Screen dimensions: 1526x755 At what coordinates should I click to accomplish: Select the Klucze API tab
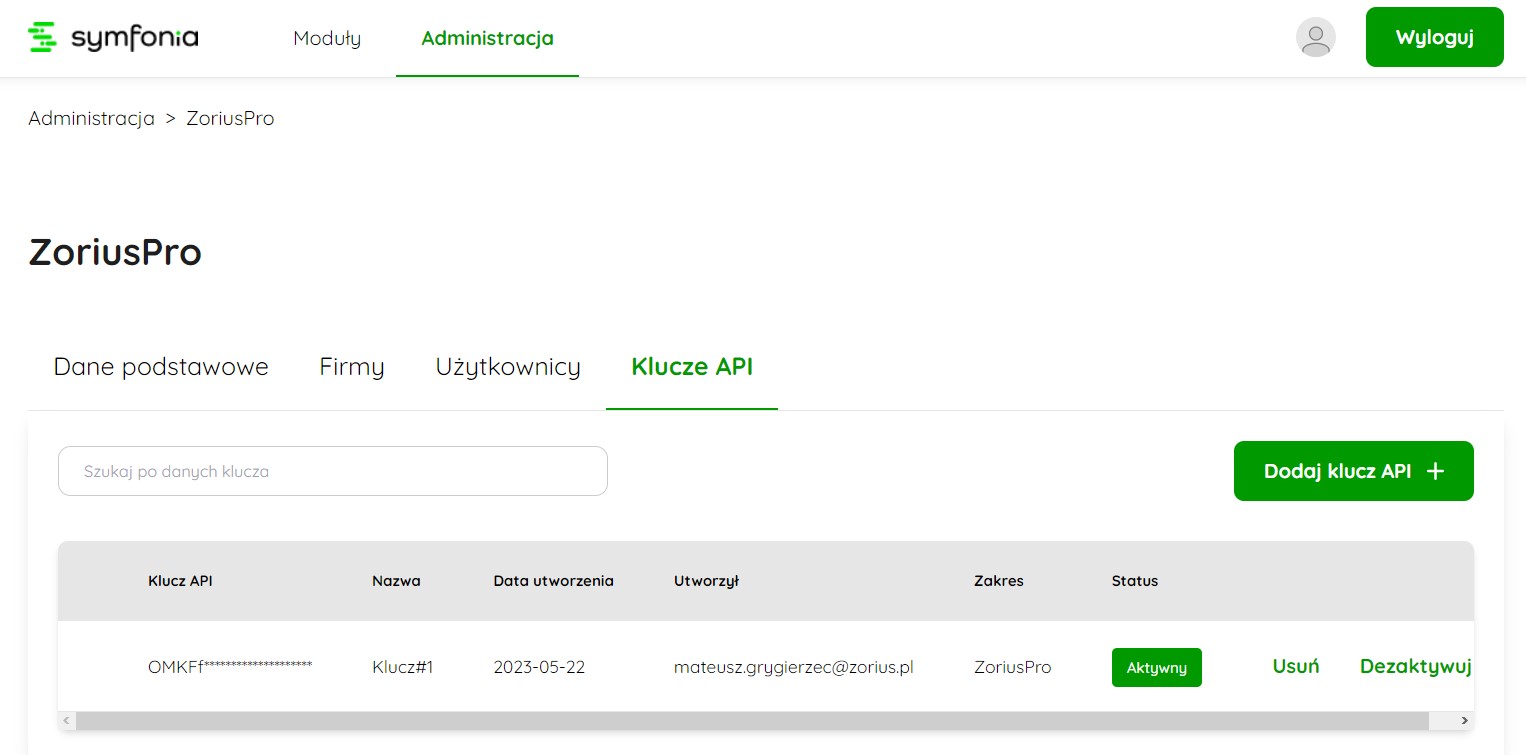692,367
